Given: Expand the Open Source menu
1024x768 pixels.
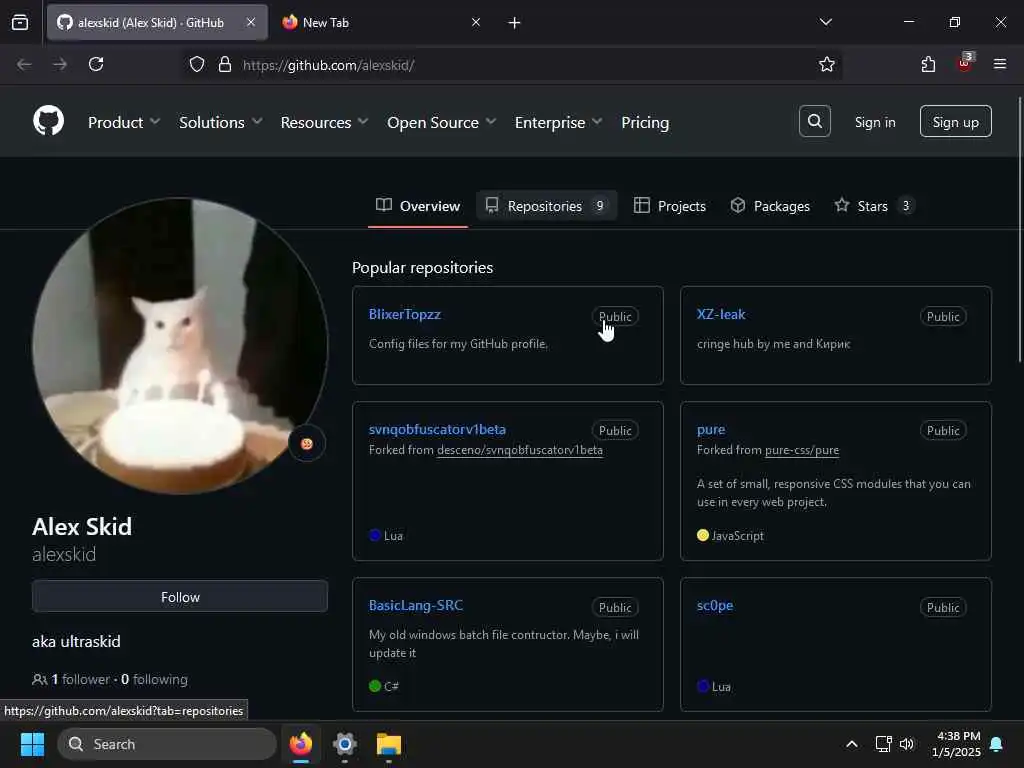Looking at the screenshot, I should [x=441, y=122].
